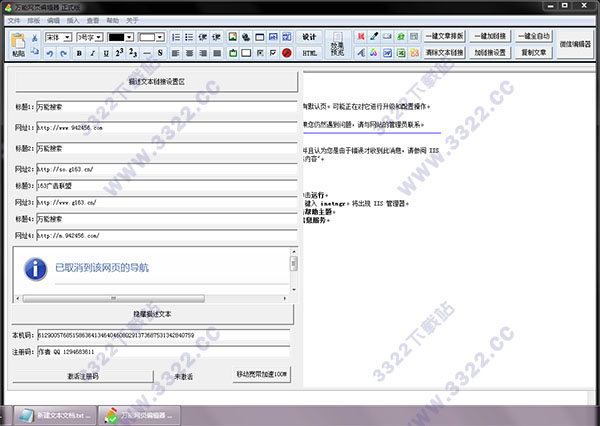Click the 一键加链接 button
This screenshot has width=600, height=426.
click(490, 36)
